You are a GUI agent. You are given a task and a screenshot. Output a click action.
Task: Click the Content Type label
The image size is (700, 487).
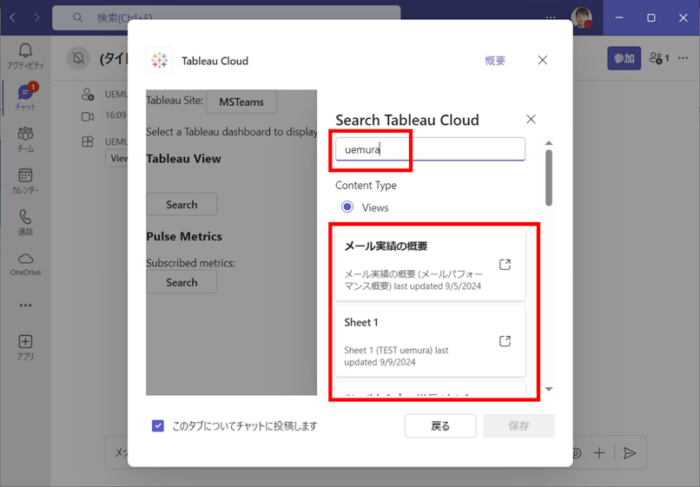366,185
